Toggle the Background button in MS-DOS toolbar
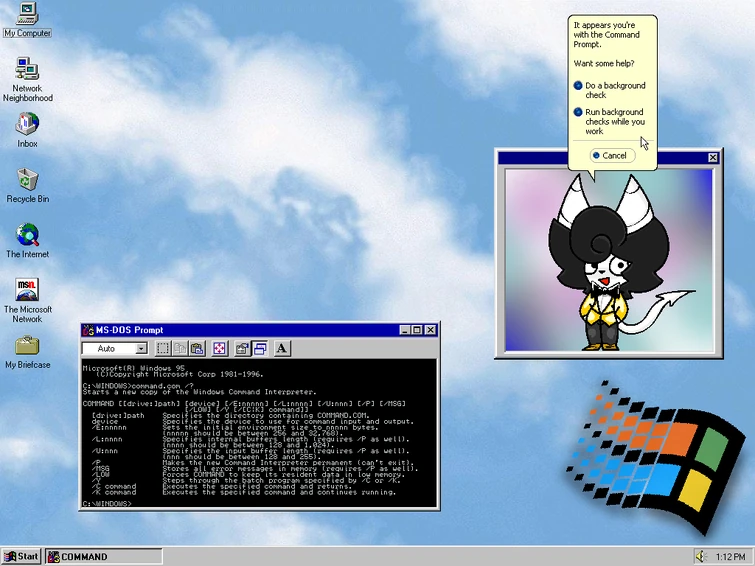 coord(260,348)
